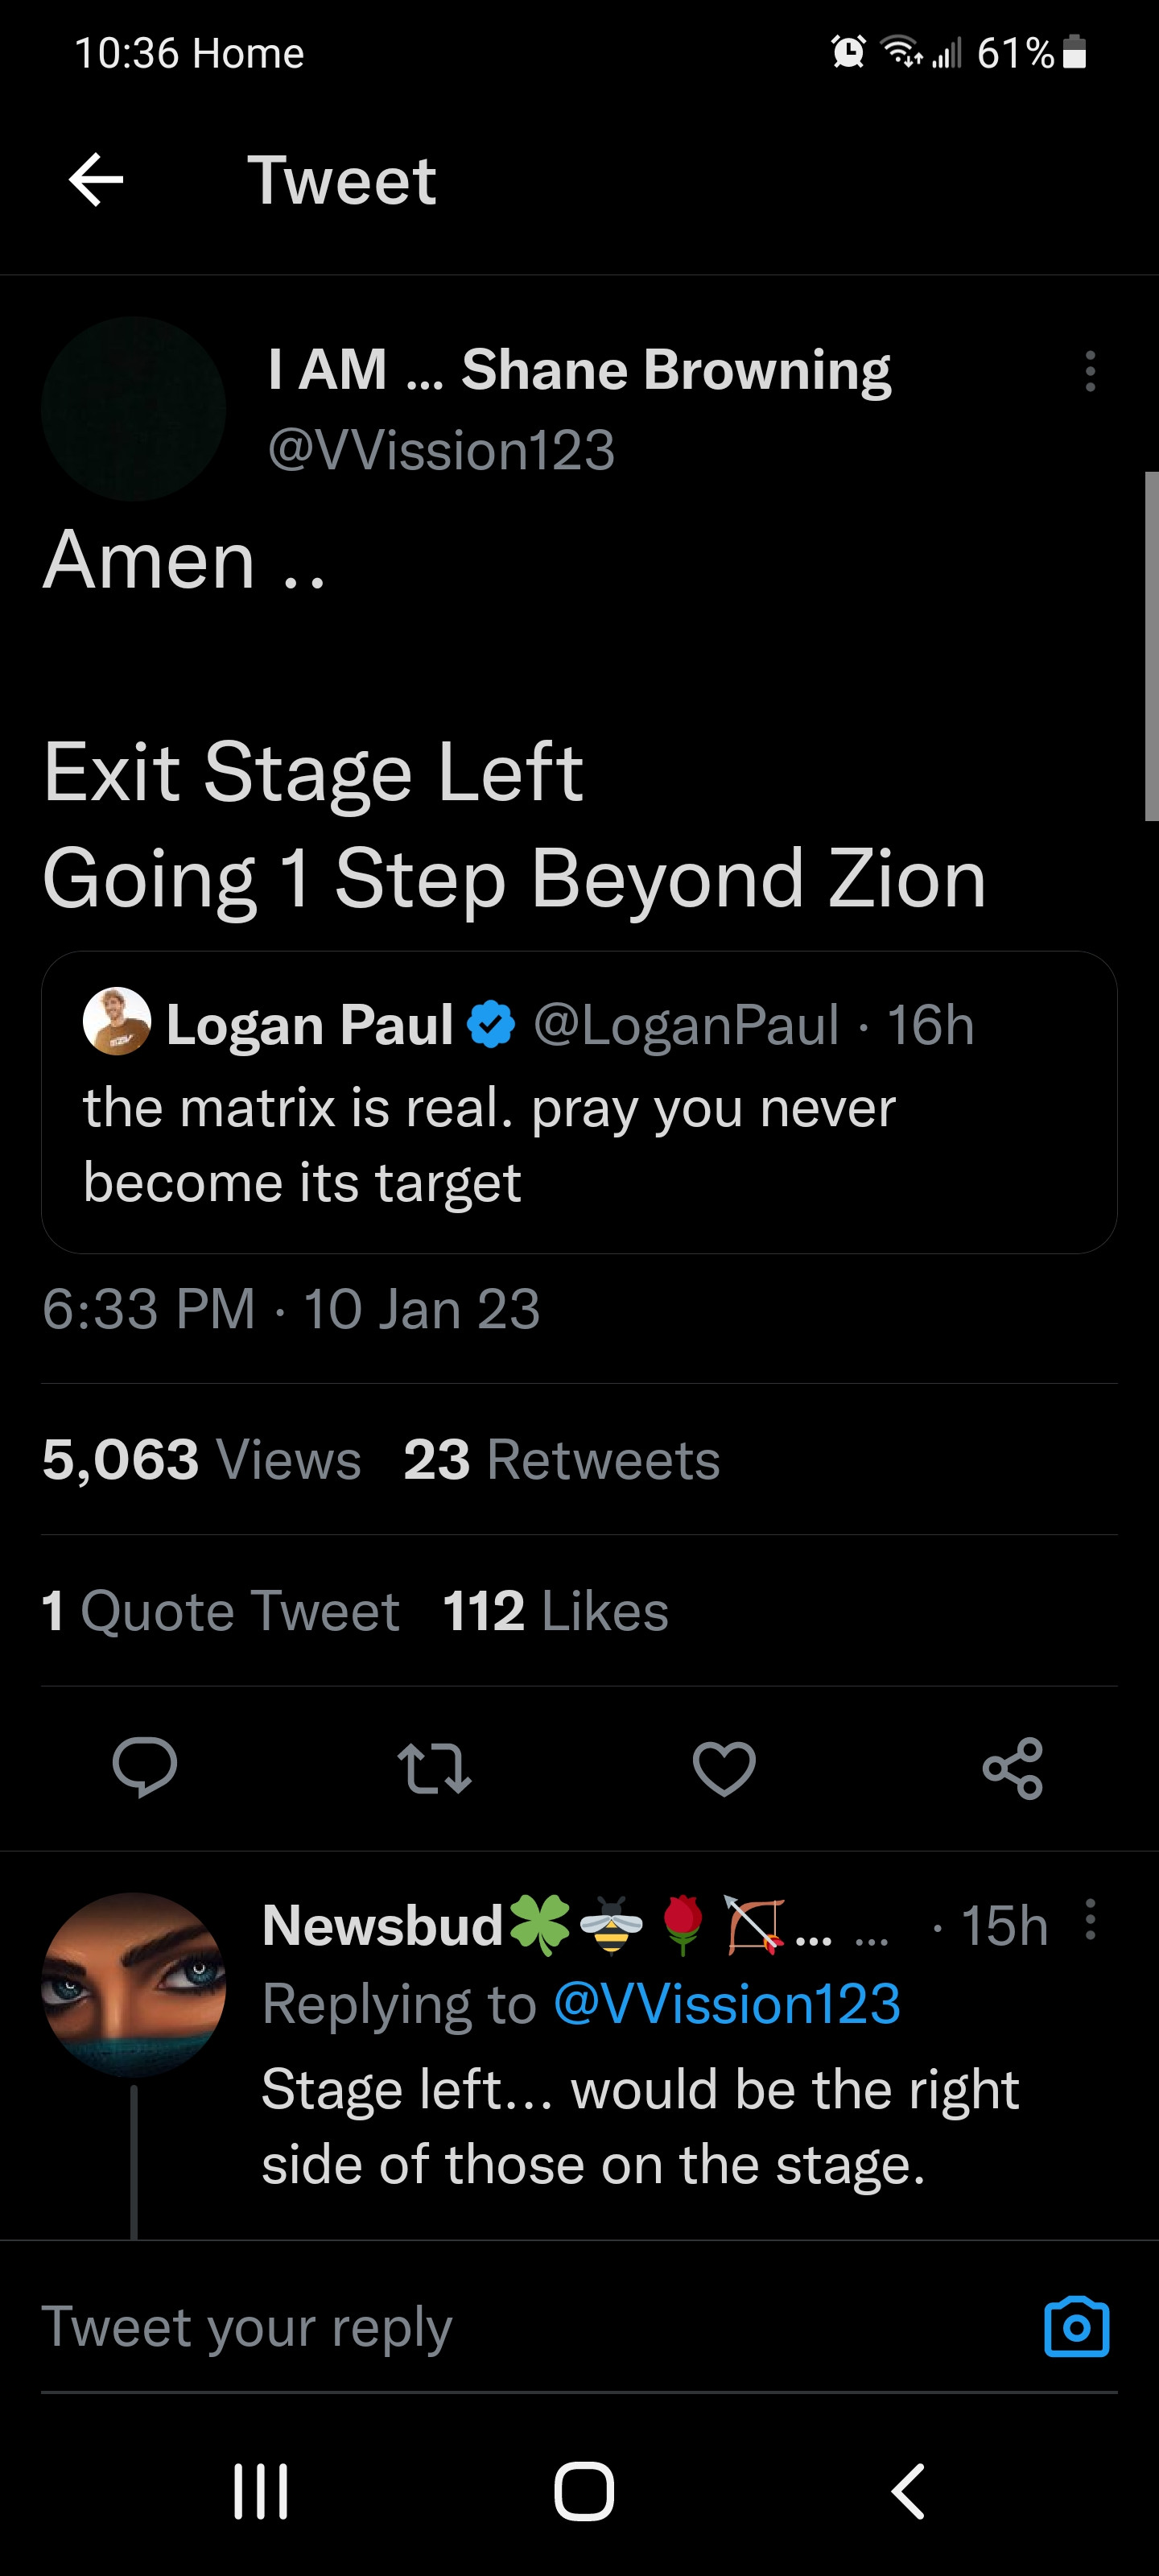
Task: Open camera icon in reply bar
Action: [x=1076, y=2327]
